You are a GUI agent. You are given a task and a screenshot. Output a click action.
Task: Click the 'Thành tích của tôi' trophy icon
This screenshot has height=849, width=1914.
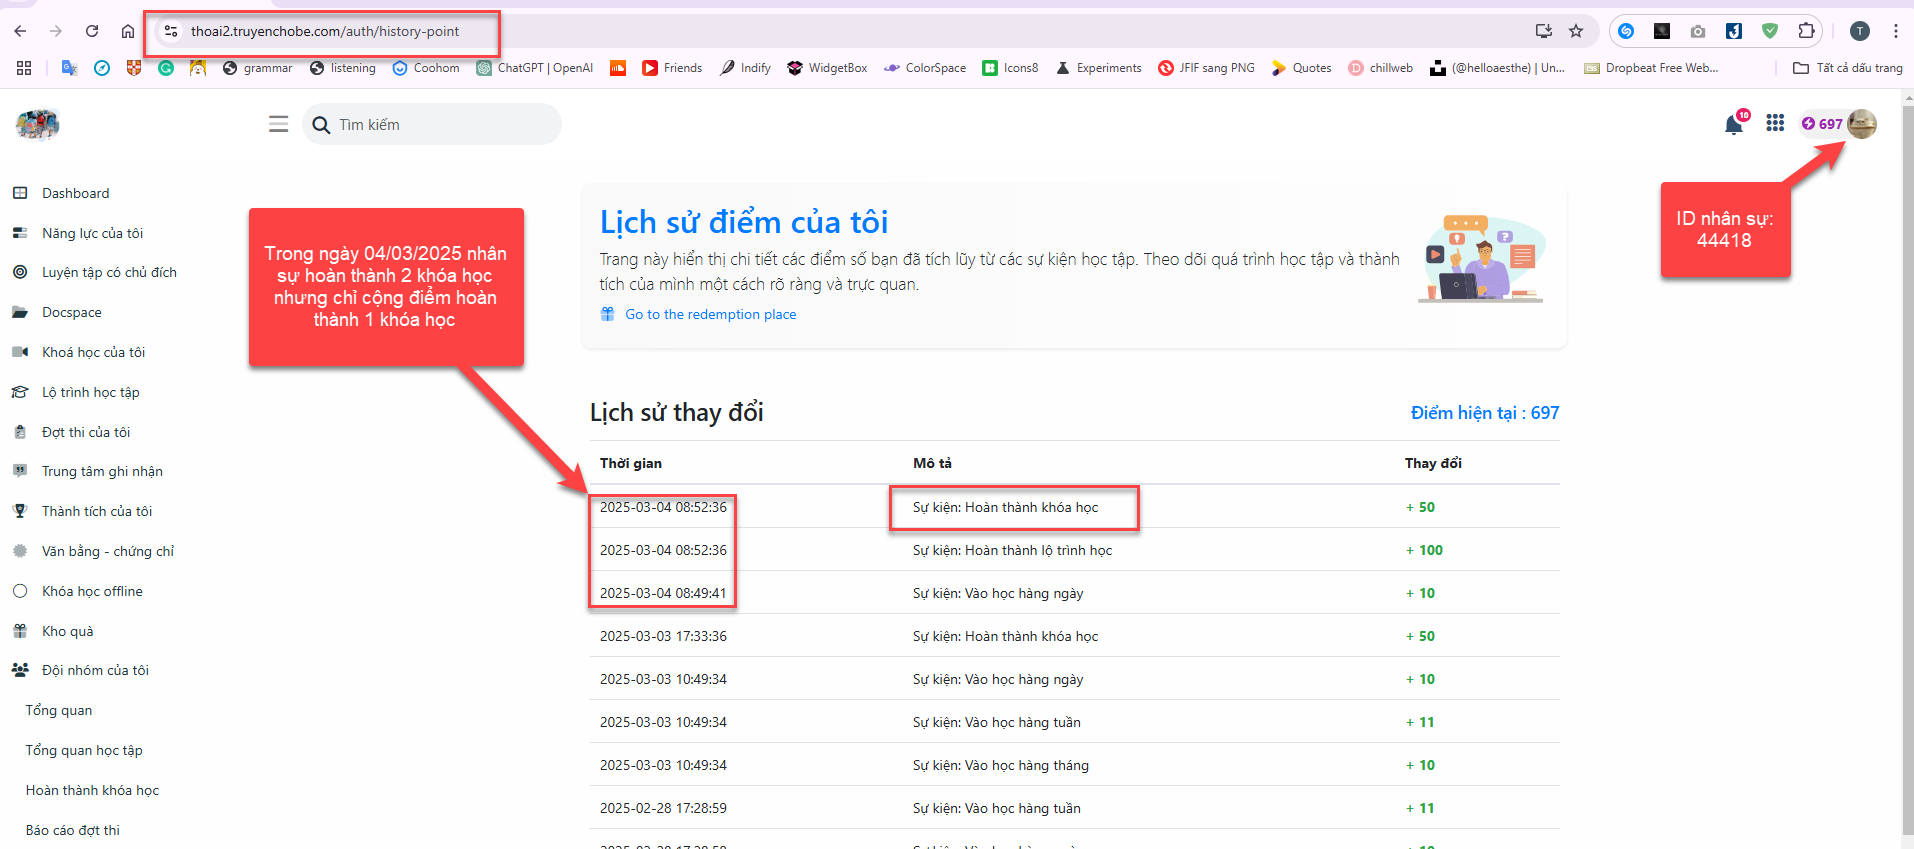pos(20,511)
